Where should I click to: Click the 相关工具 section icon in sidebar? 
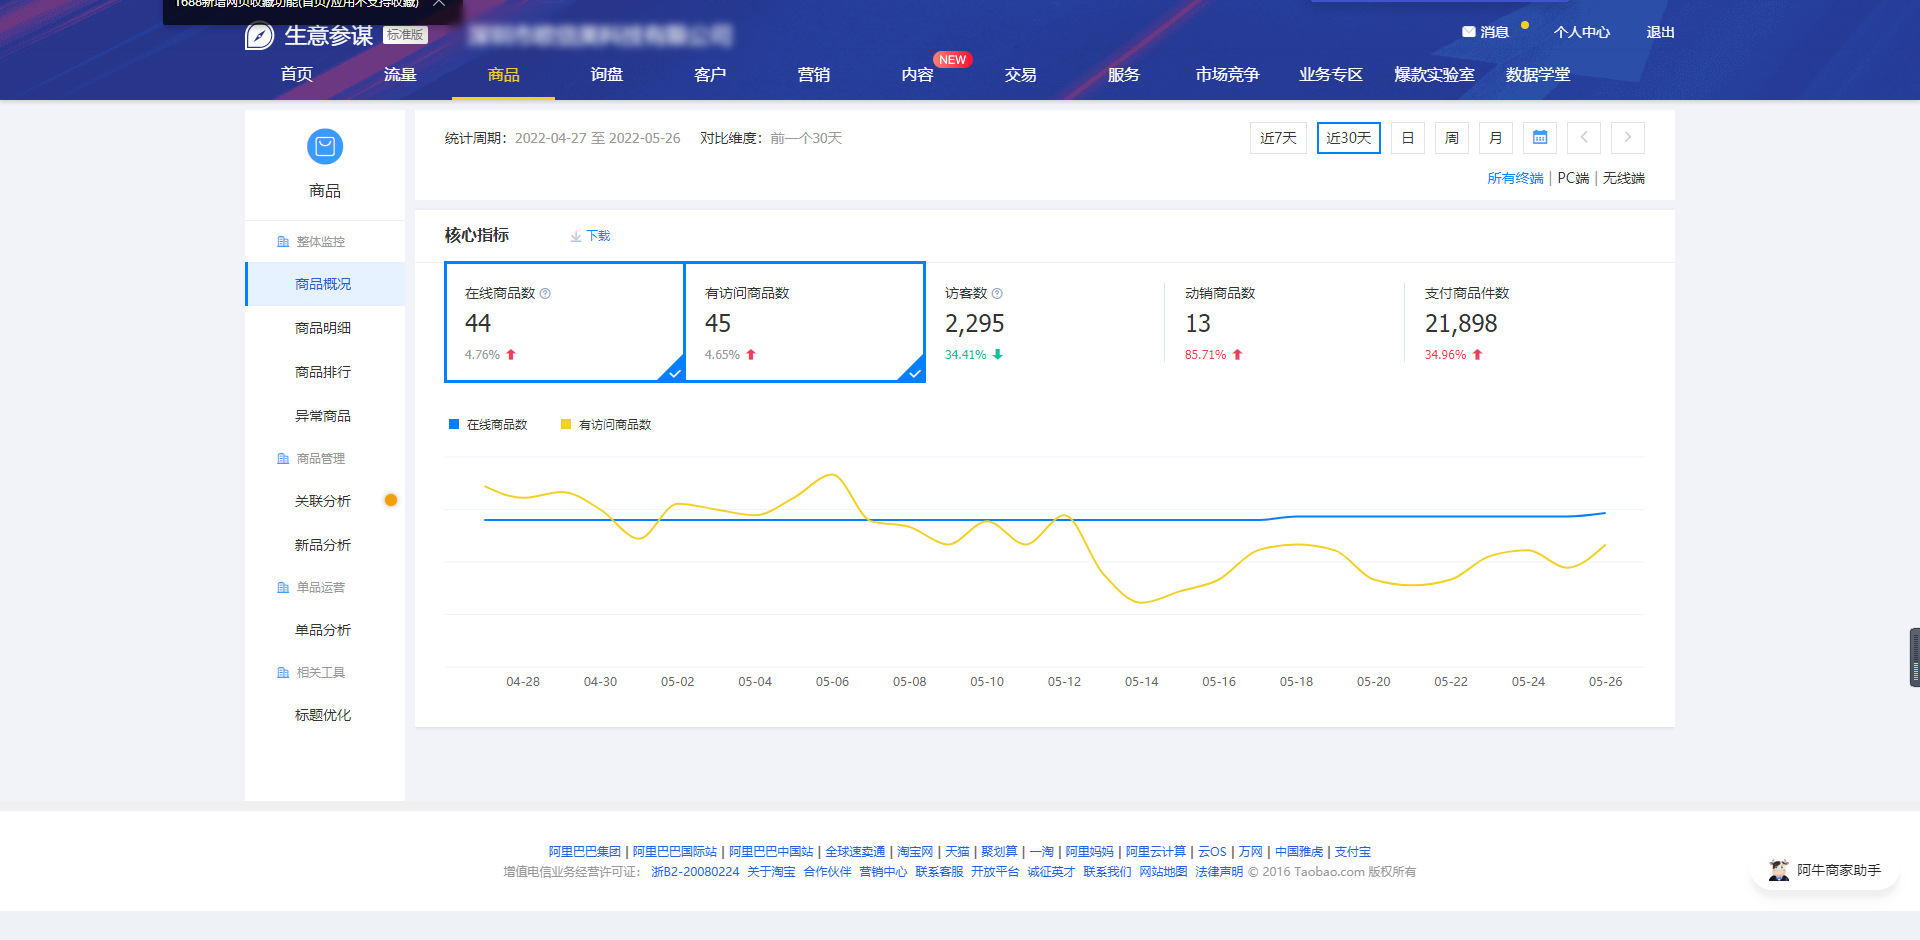click(283, 672)
